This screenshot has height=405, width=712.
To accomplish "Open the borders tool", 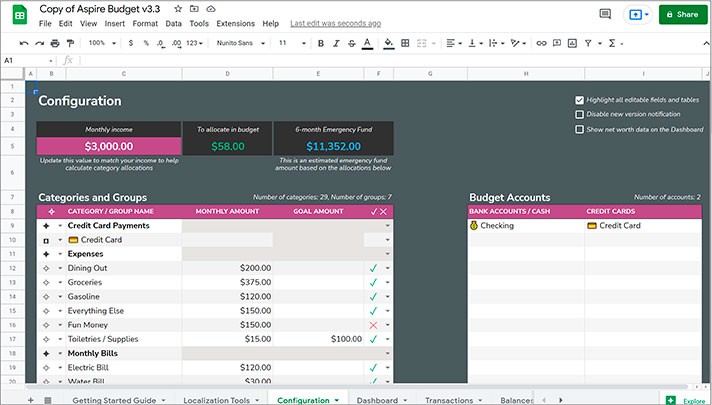I will click(405, 43).
